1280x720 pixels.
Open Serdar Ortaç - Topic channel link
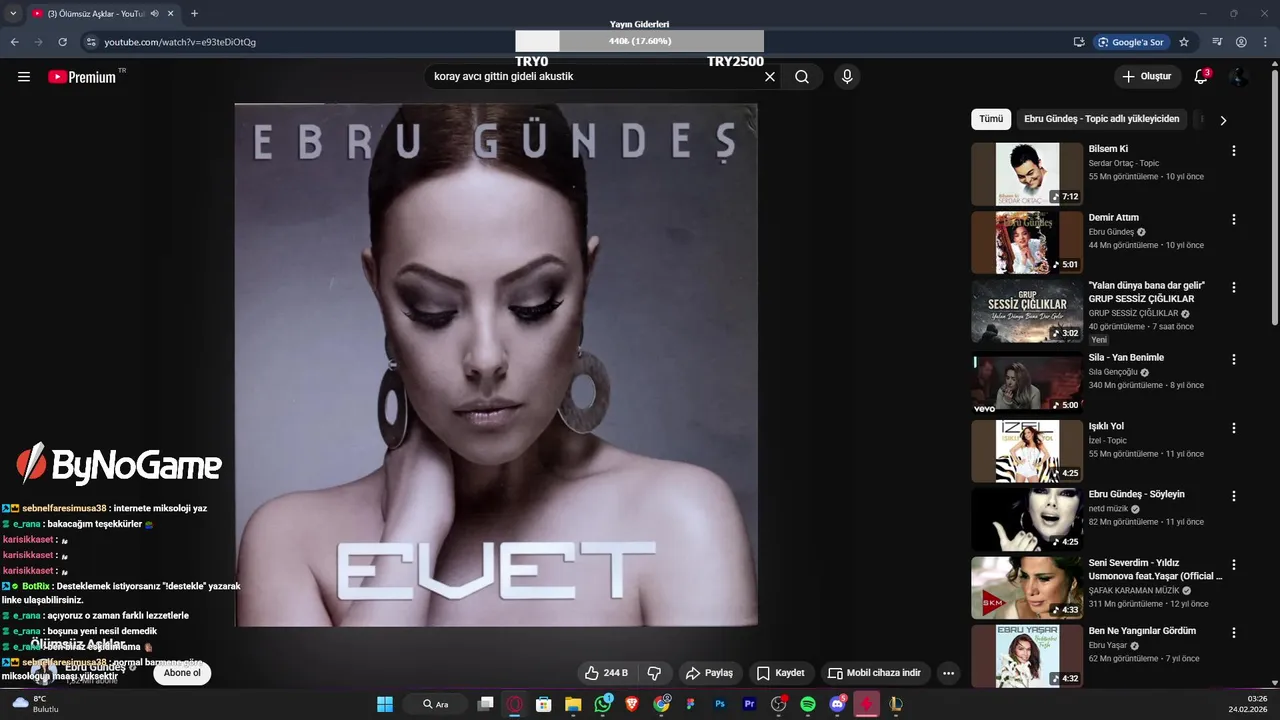point(1124,163)
